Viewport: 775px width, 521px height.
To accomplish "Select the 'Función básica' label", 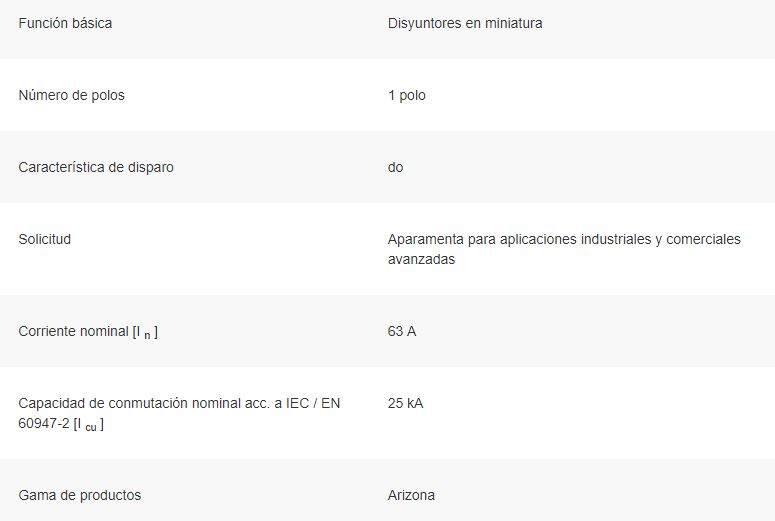I will [65, 23].
